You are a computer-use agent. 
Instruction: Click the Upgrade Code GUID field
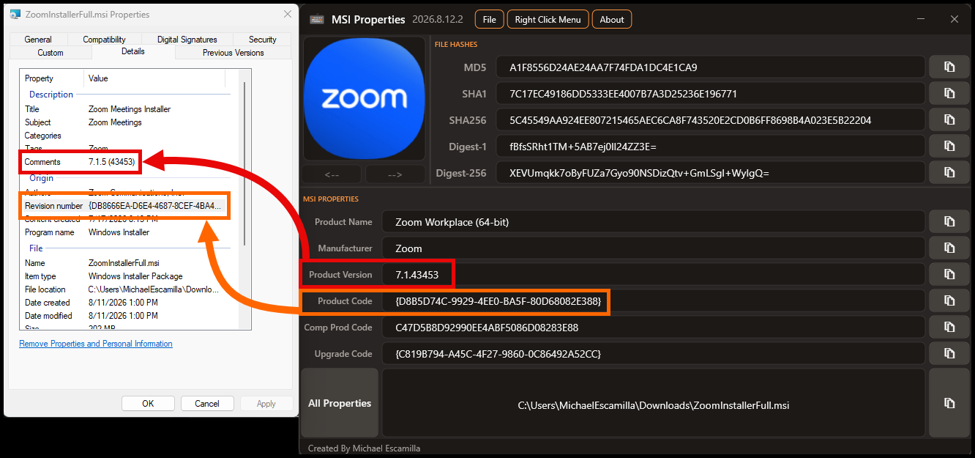click(653, 354)
